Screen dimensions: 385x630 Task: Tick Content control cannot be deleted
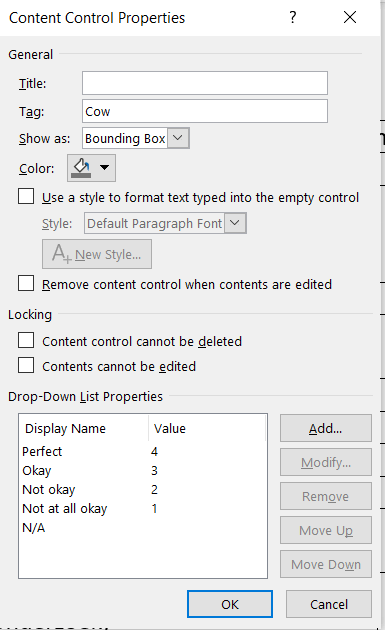[x=26, y=341]
